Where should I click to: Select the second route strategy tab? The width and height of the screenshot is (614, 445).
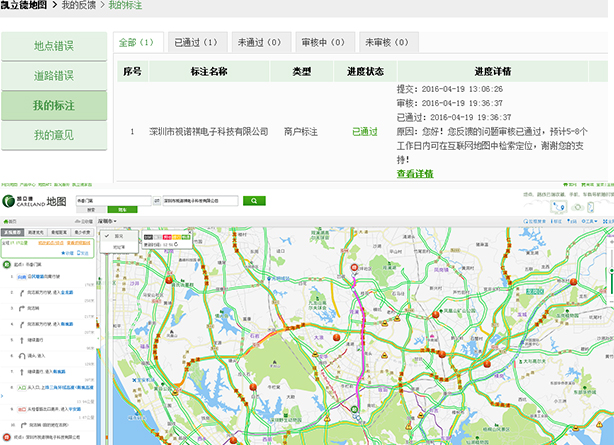(36, 232)
